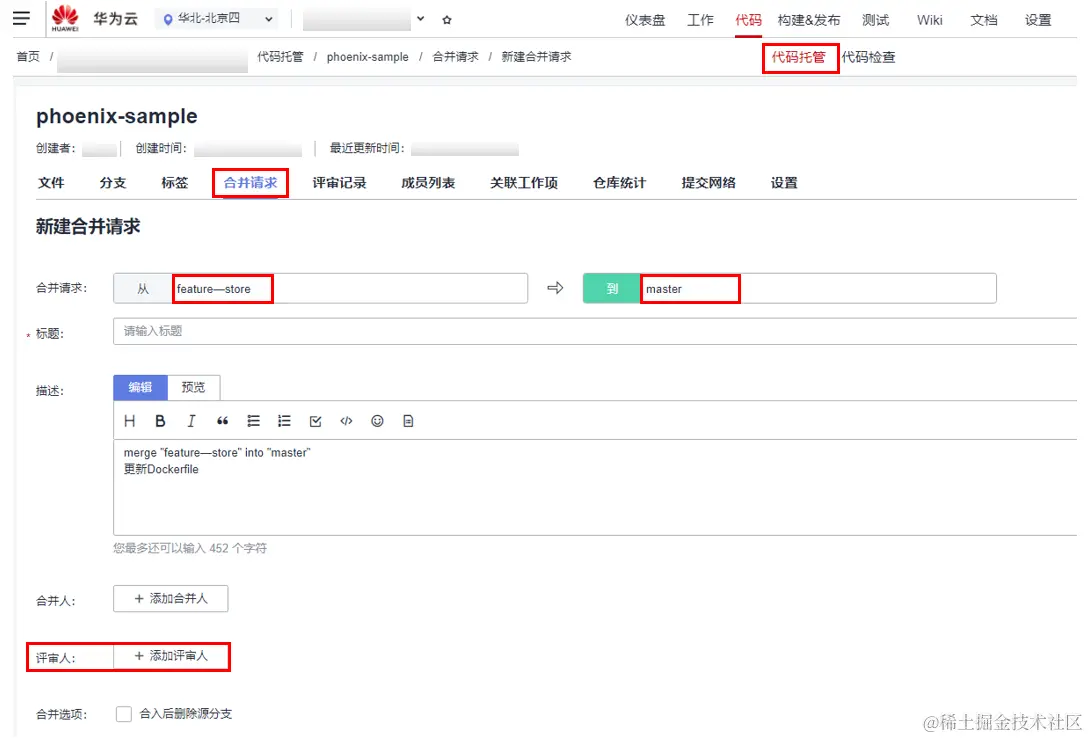
Task: Open repository 设置 tab
Action: (x=784, y=183)
